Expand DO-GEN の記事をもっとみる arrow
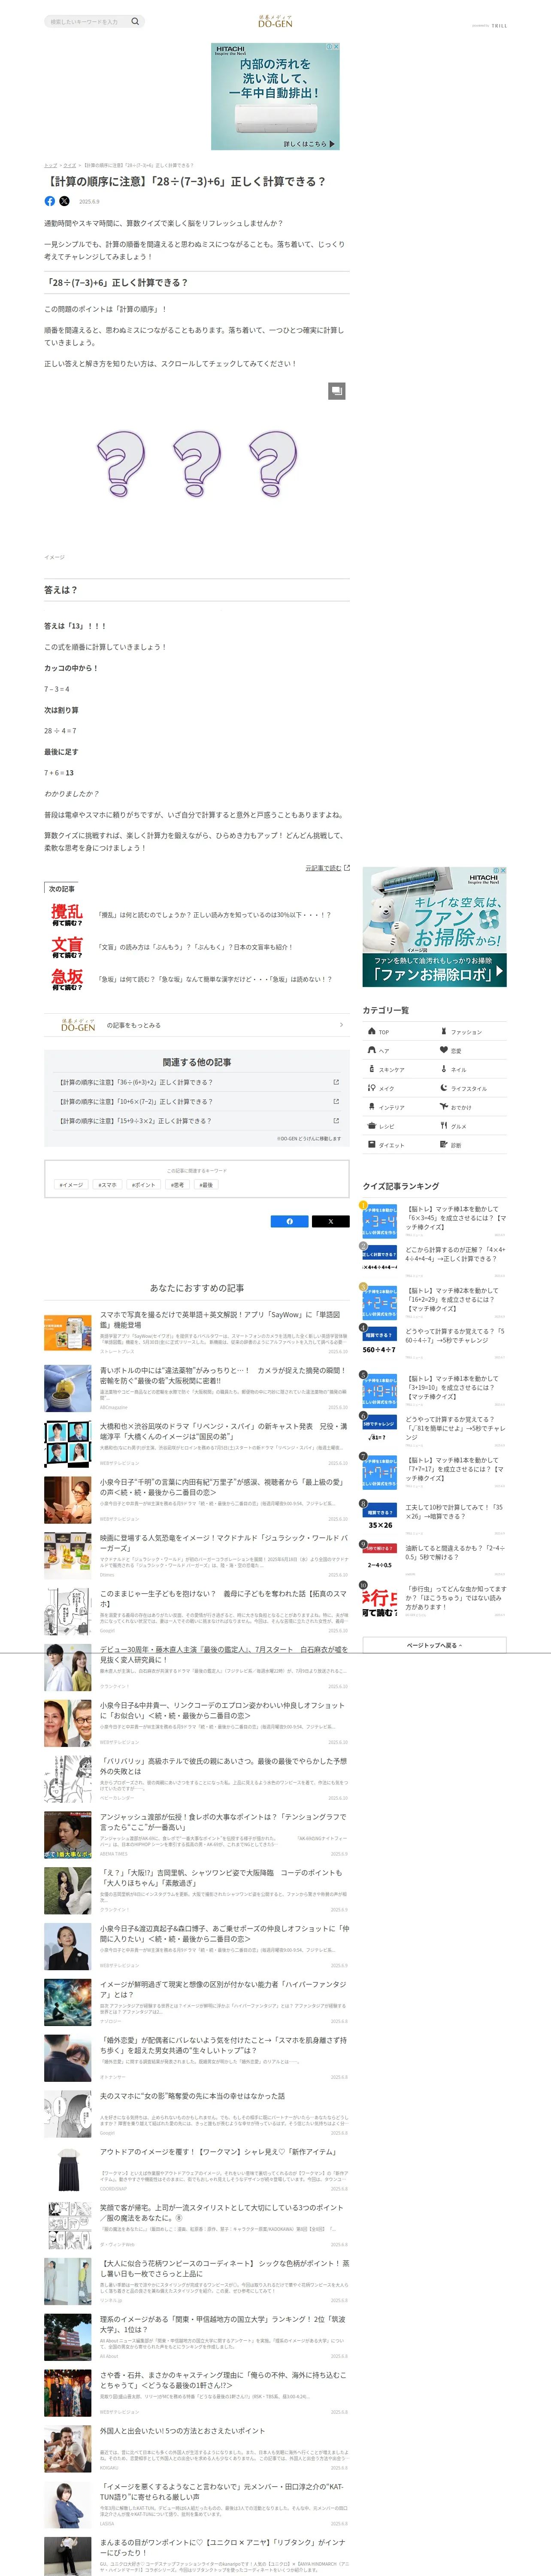 click(x=341, y=1025)
